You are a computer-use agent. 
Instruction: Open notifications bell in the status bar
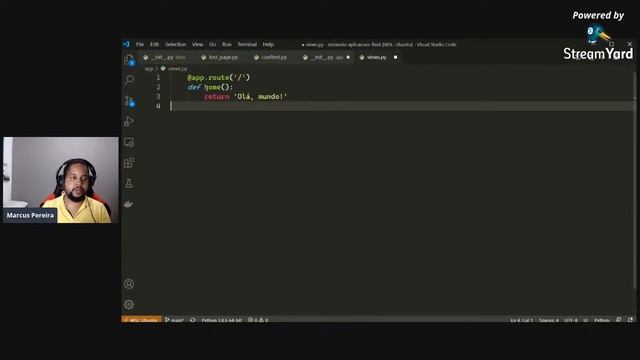(x=630, y=320)
